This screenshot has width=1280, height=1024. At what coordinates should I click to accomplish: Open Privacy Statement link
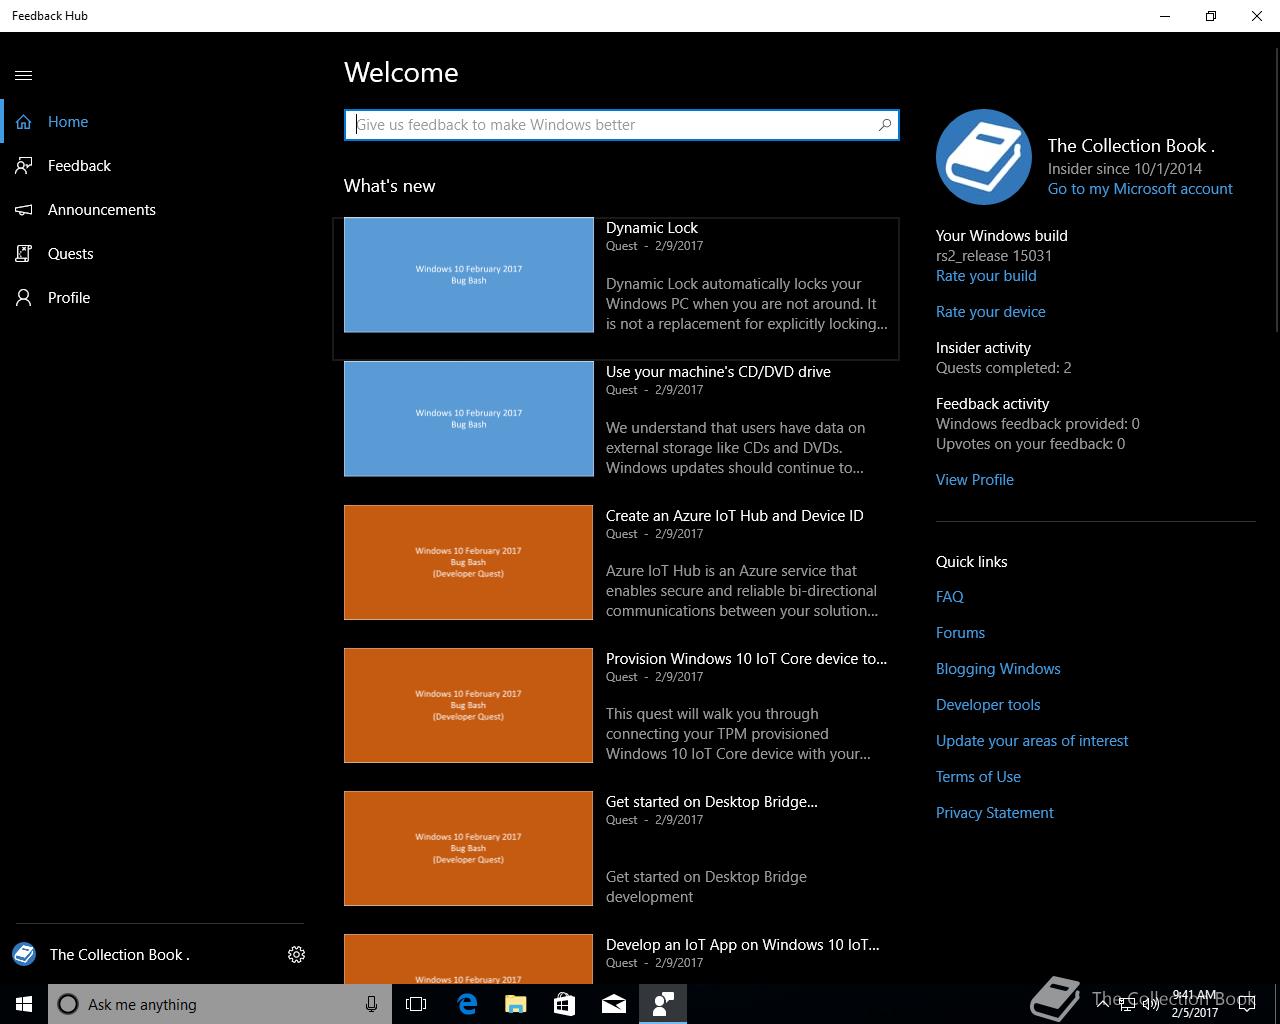(x=995, y=813)
